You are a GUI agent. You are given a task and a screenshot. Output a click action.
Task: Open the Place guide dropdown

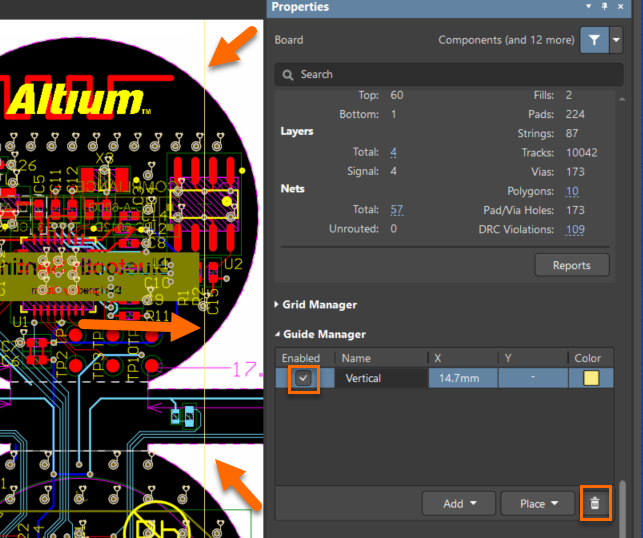pos(537,504)
